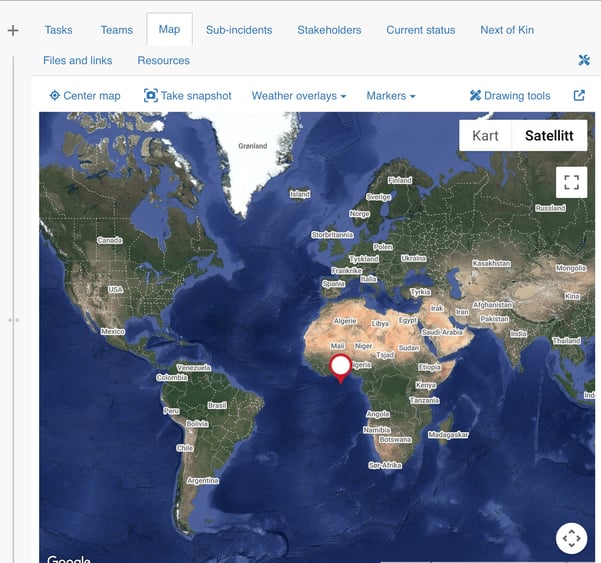The image size is (601, 563).
Task: Click the map pan/location control icon
Action: click(571, 538)
